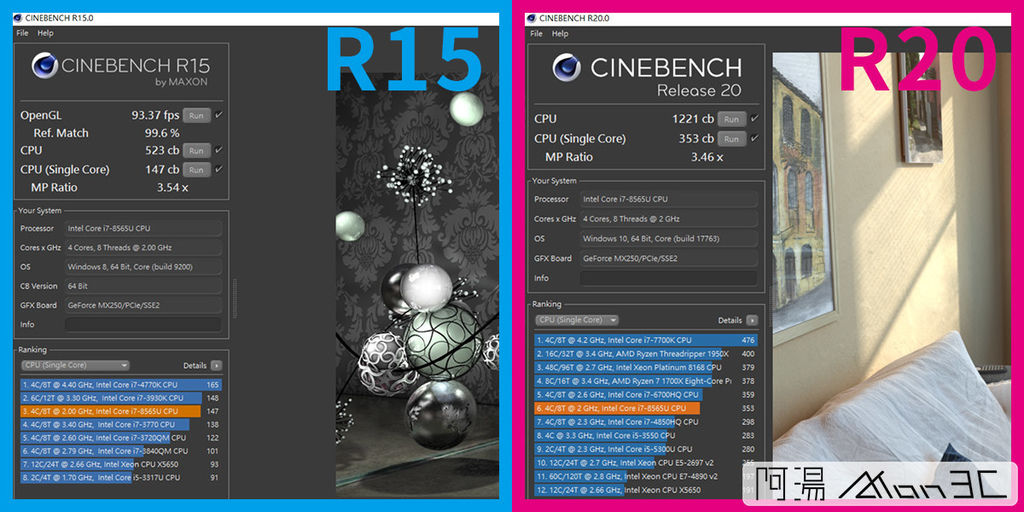Toggle the OpenGL checkbox in R15

219,116
